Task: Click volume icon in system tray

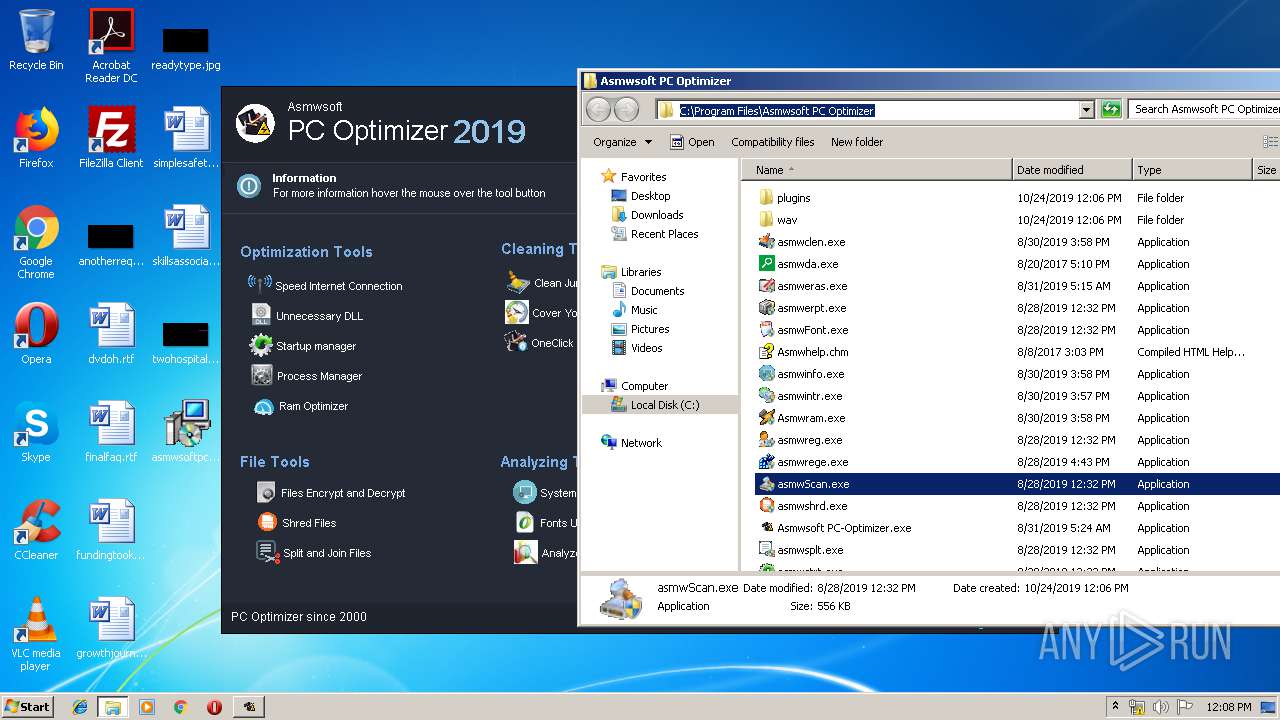Action: 1161,707
